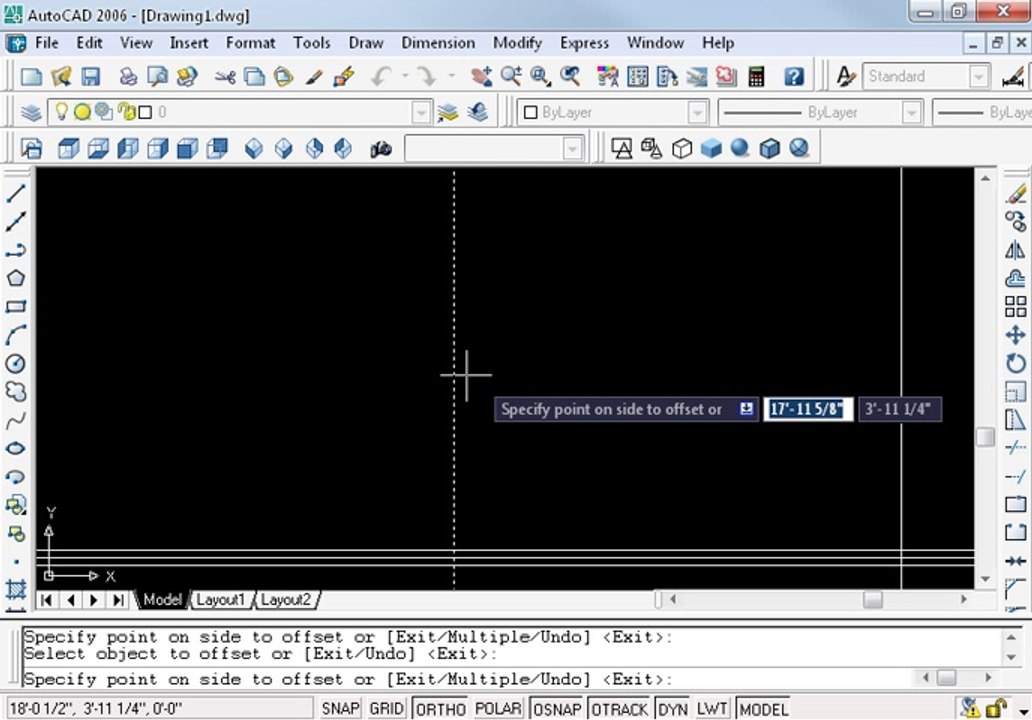The image size is (1032, 720).
Task: Select the Hatch tool at the bottom of the Draw toolbar
Action: (16, 589)
